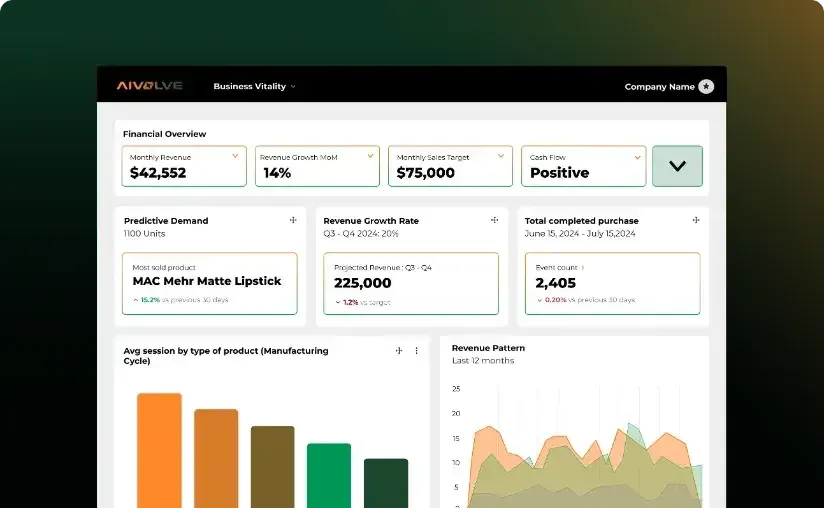
Task: Click the bright green bar in chart
Action: (x=329, y=475)
